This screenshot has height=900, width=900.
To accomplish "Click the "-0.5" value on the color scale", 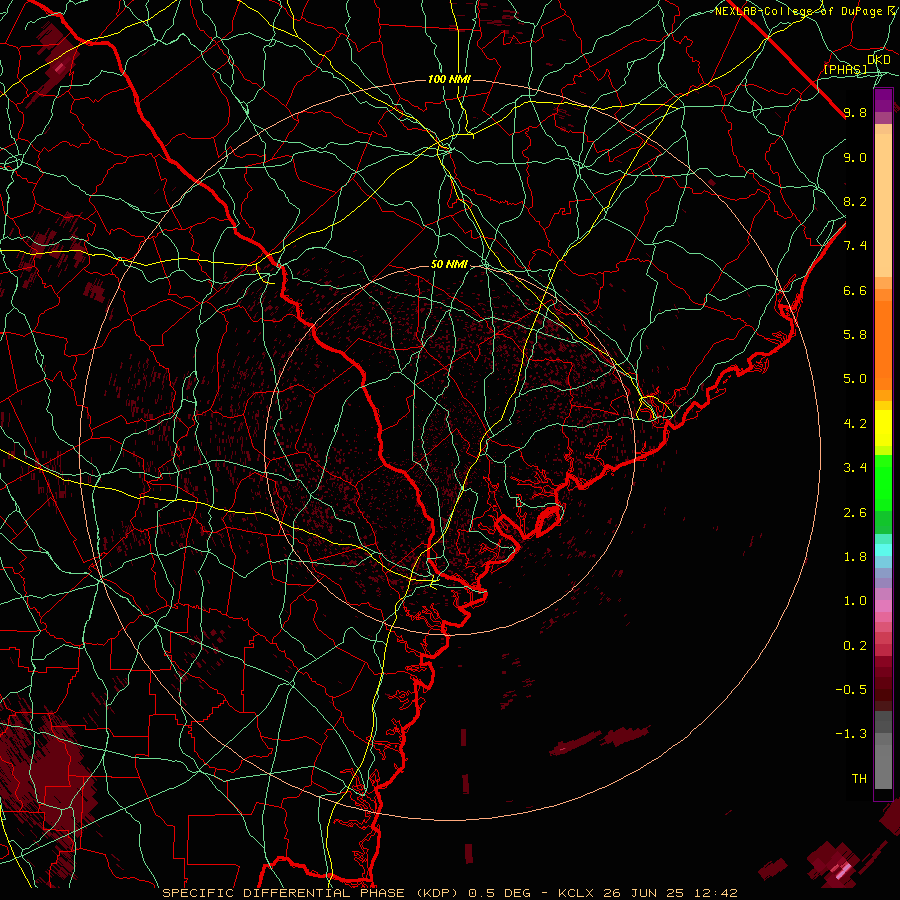I will pyautogui.click(x=851, y=690).
